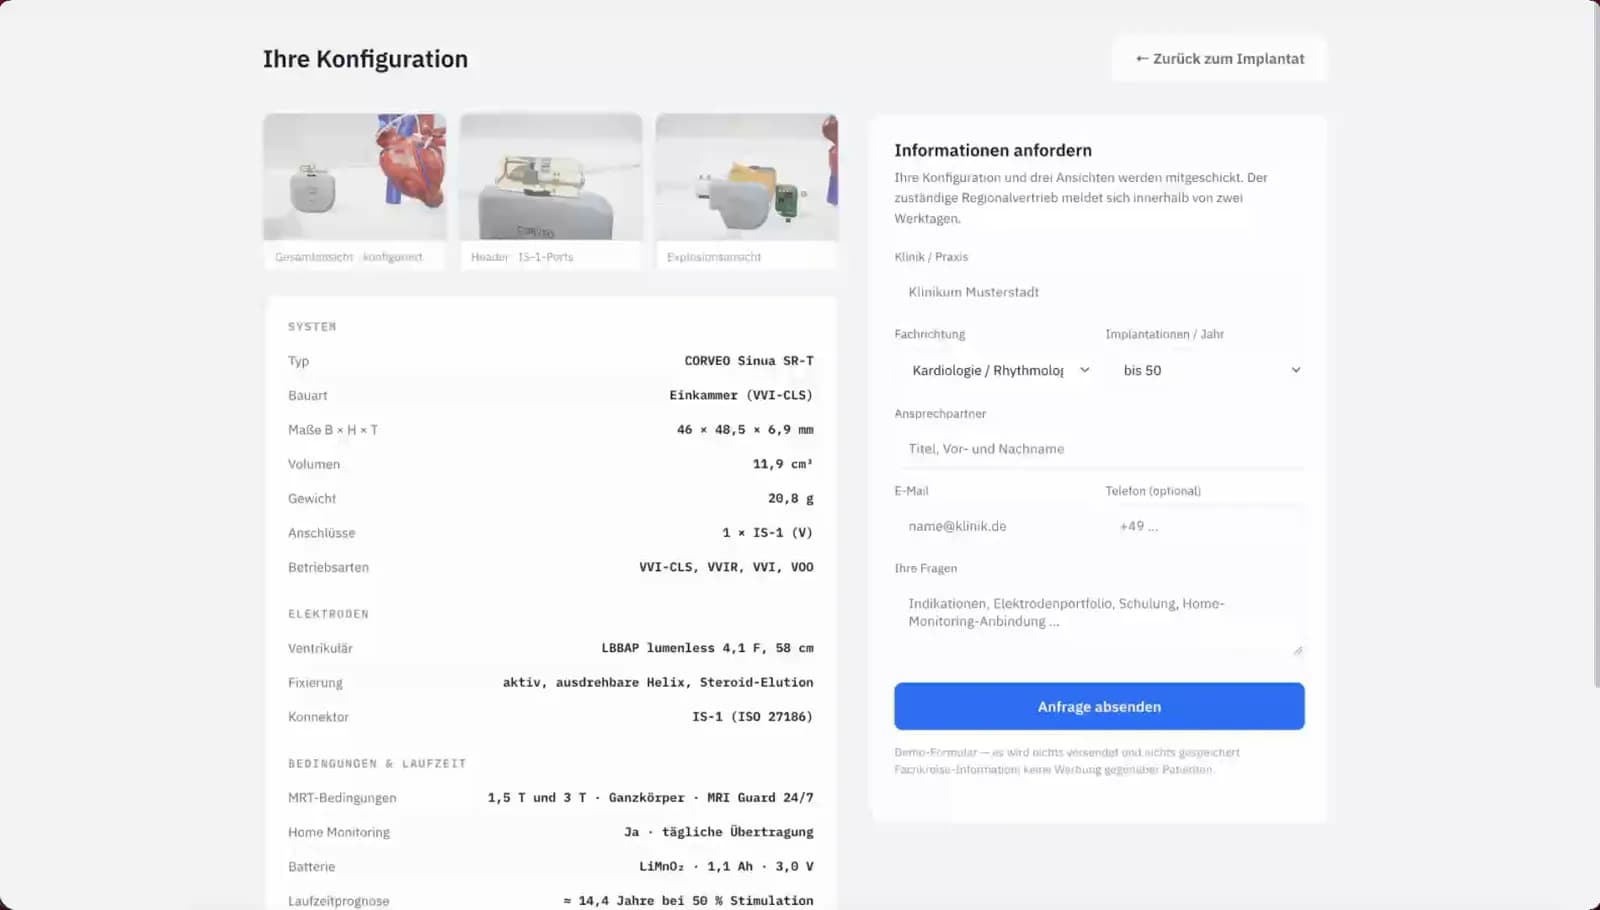Submit with the Anfrage absenden button

tap(1099, 706)
